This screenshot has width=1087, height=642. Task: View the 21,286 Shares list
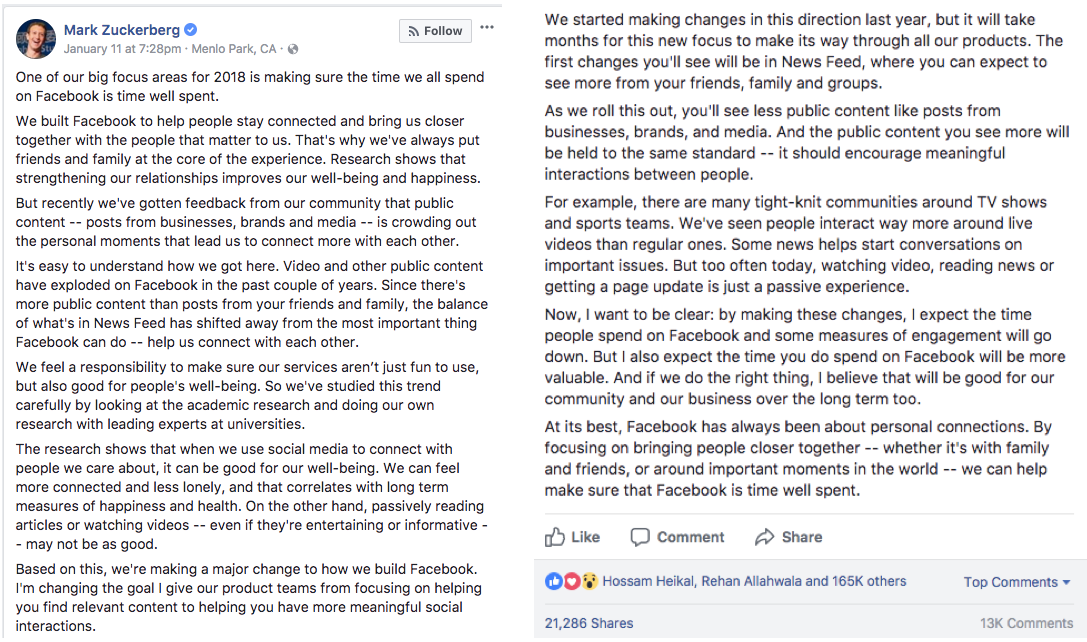point(589,622)
